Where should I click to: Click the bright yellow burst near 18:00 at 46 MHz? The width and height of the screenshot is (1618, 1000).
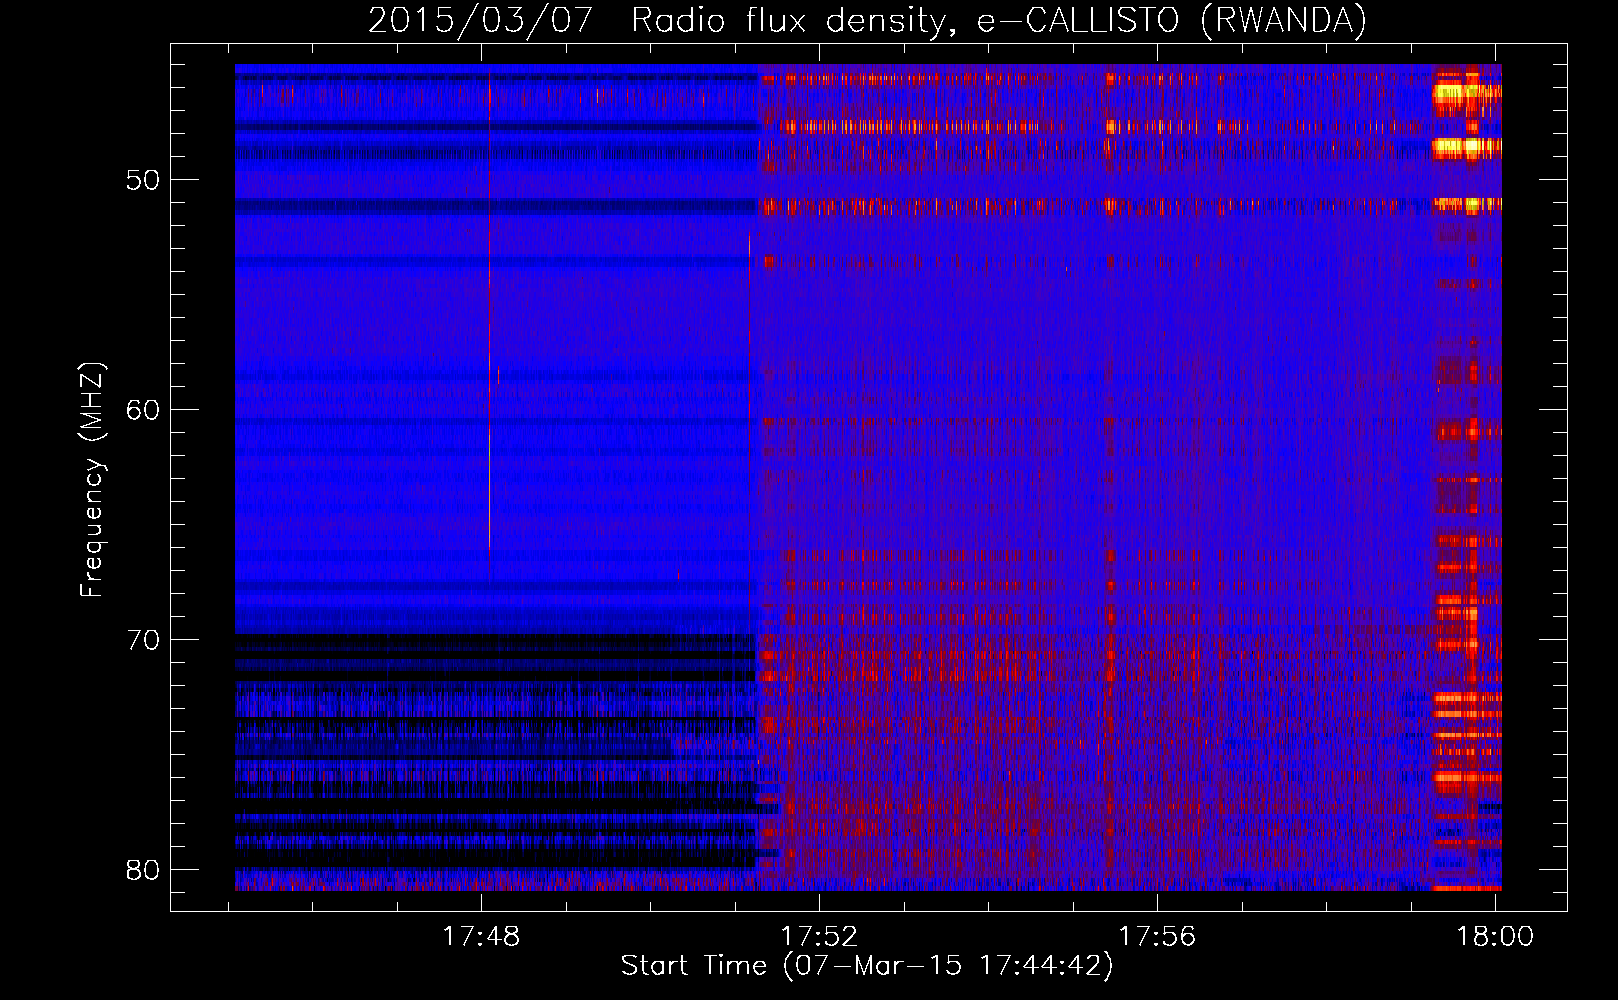1466,95
